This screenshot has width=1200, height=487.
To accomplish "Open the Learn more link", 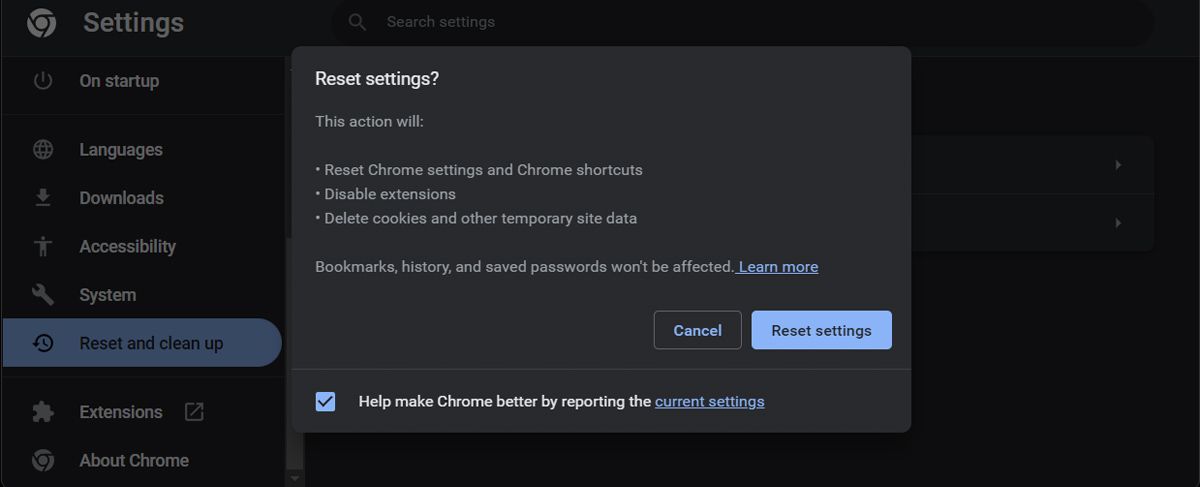I will click(x=778, y=267).
